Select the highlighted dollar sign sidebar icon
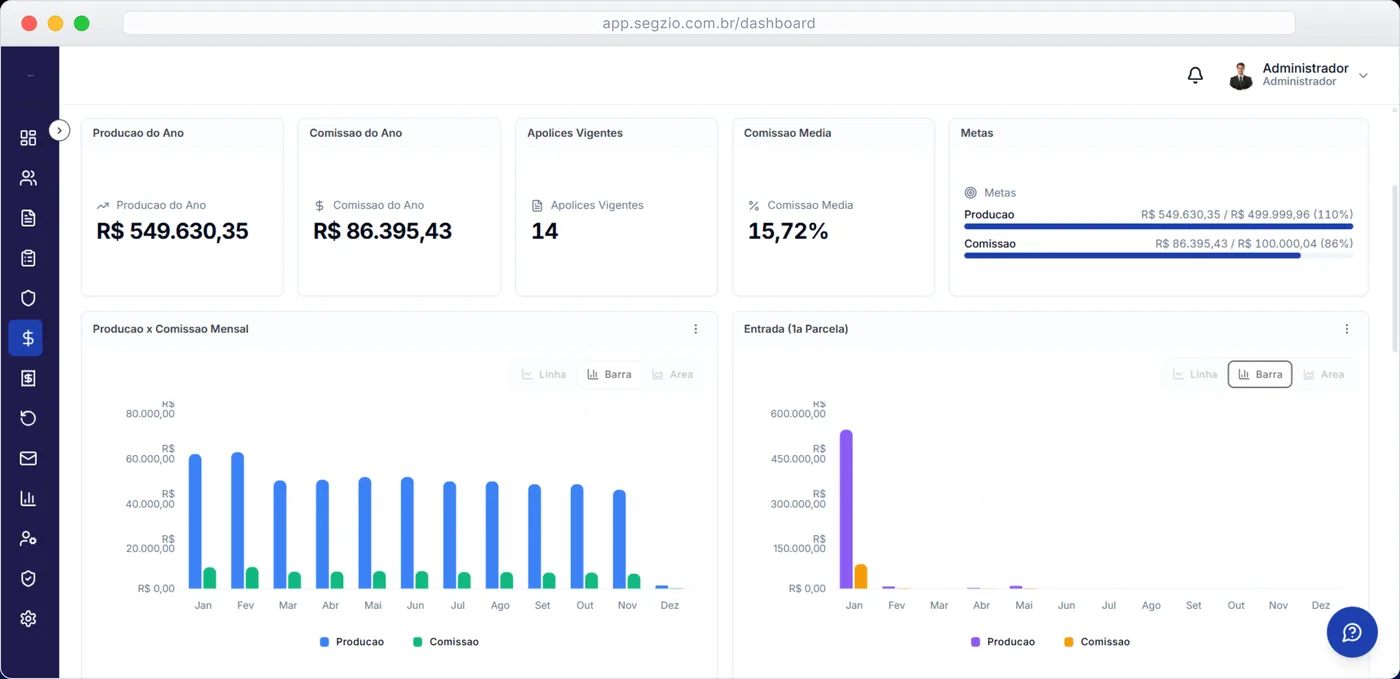Viewport: 1400px width, 679px height. pos(26,338)
